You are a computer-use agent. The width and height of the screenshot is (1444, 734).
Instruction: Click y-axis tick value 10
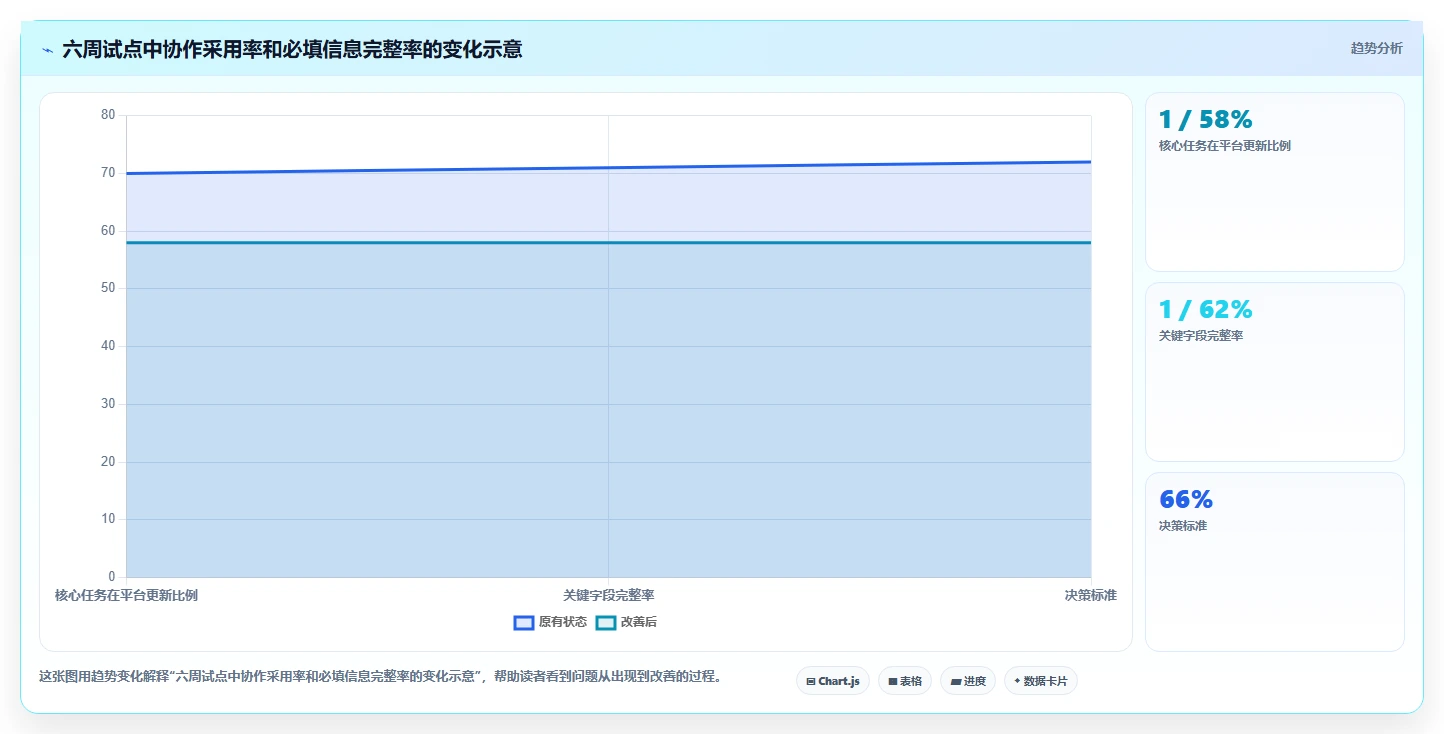click(x=108, y=519)
